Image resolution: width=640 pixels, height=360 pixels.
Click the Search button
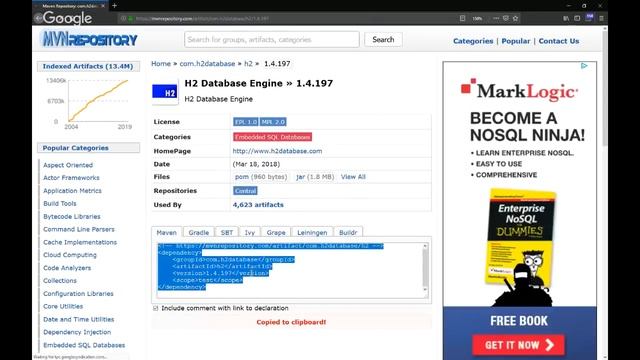[x=383, y=40]
